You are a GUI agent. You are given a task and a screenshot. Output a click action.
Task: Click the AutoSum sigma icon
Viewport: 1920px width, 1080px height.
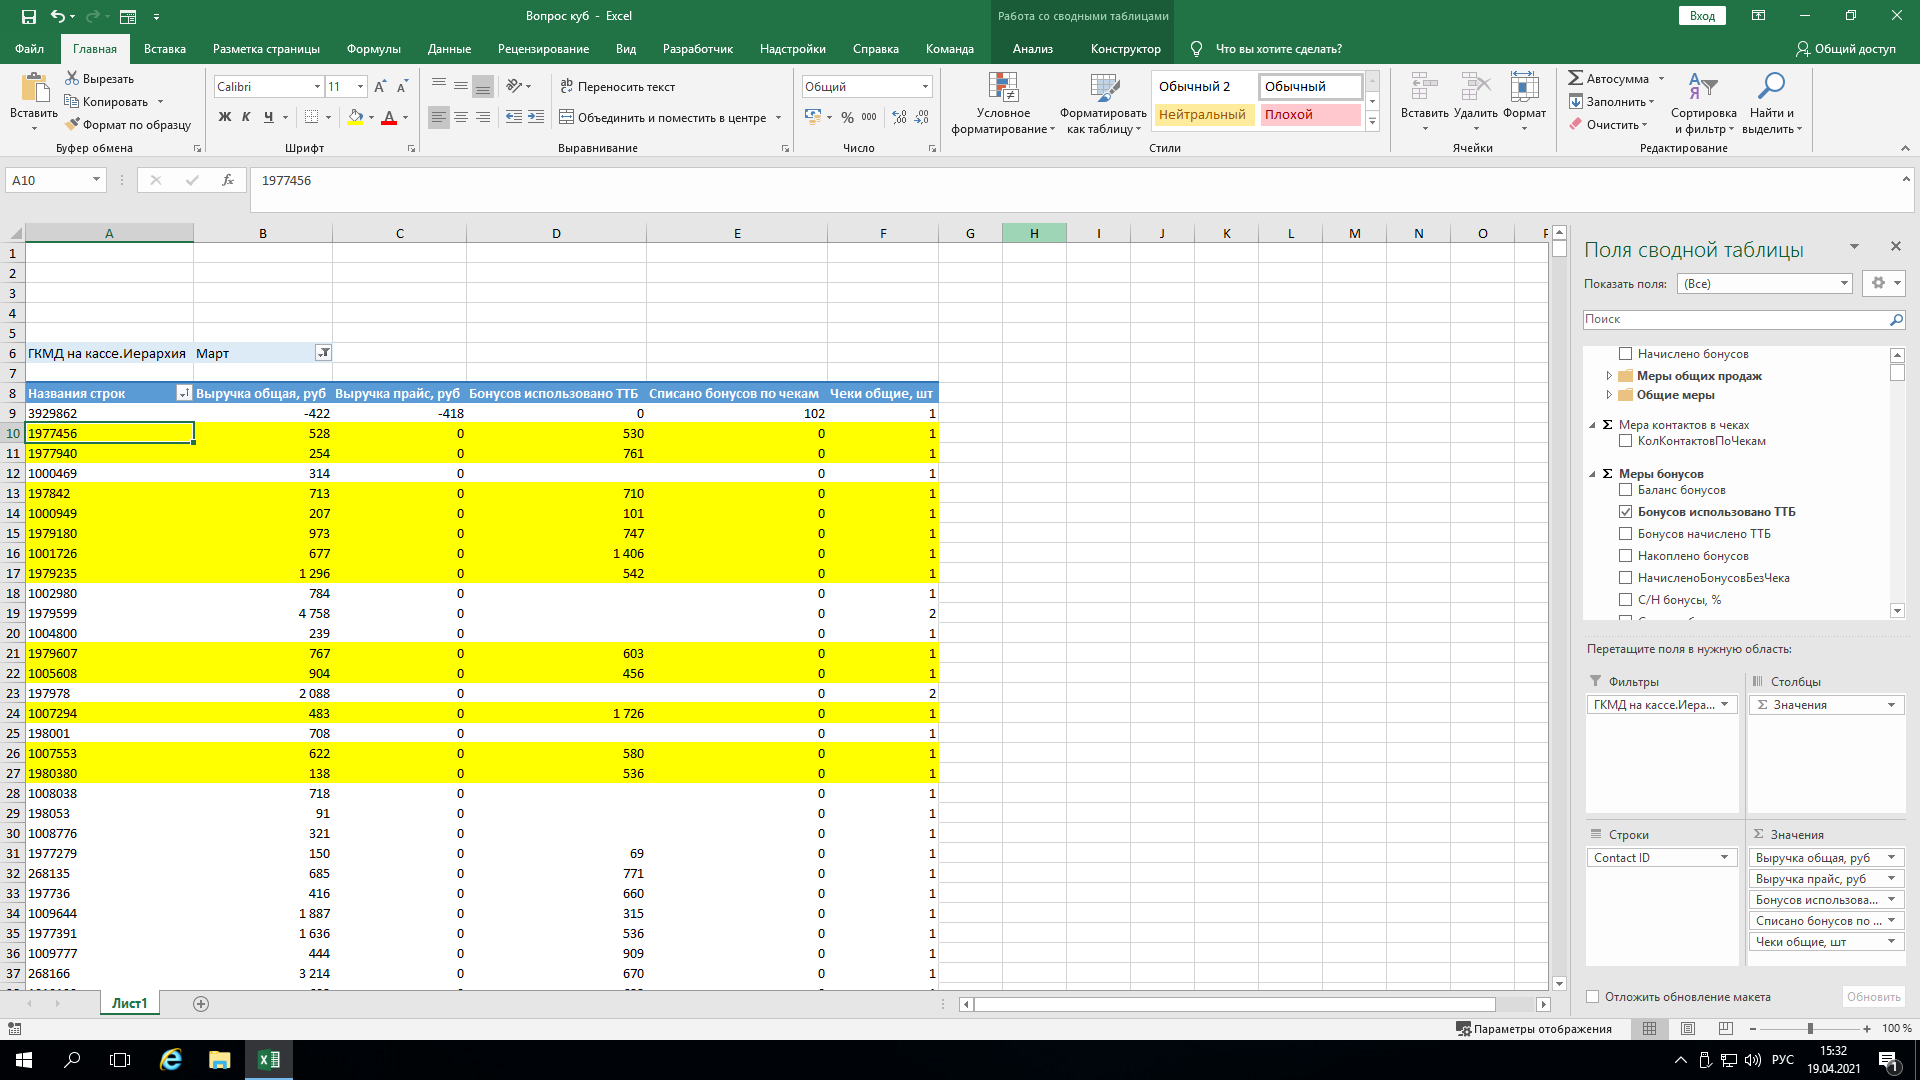pyautogui.click(x=1576, y=78)
